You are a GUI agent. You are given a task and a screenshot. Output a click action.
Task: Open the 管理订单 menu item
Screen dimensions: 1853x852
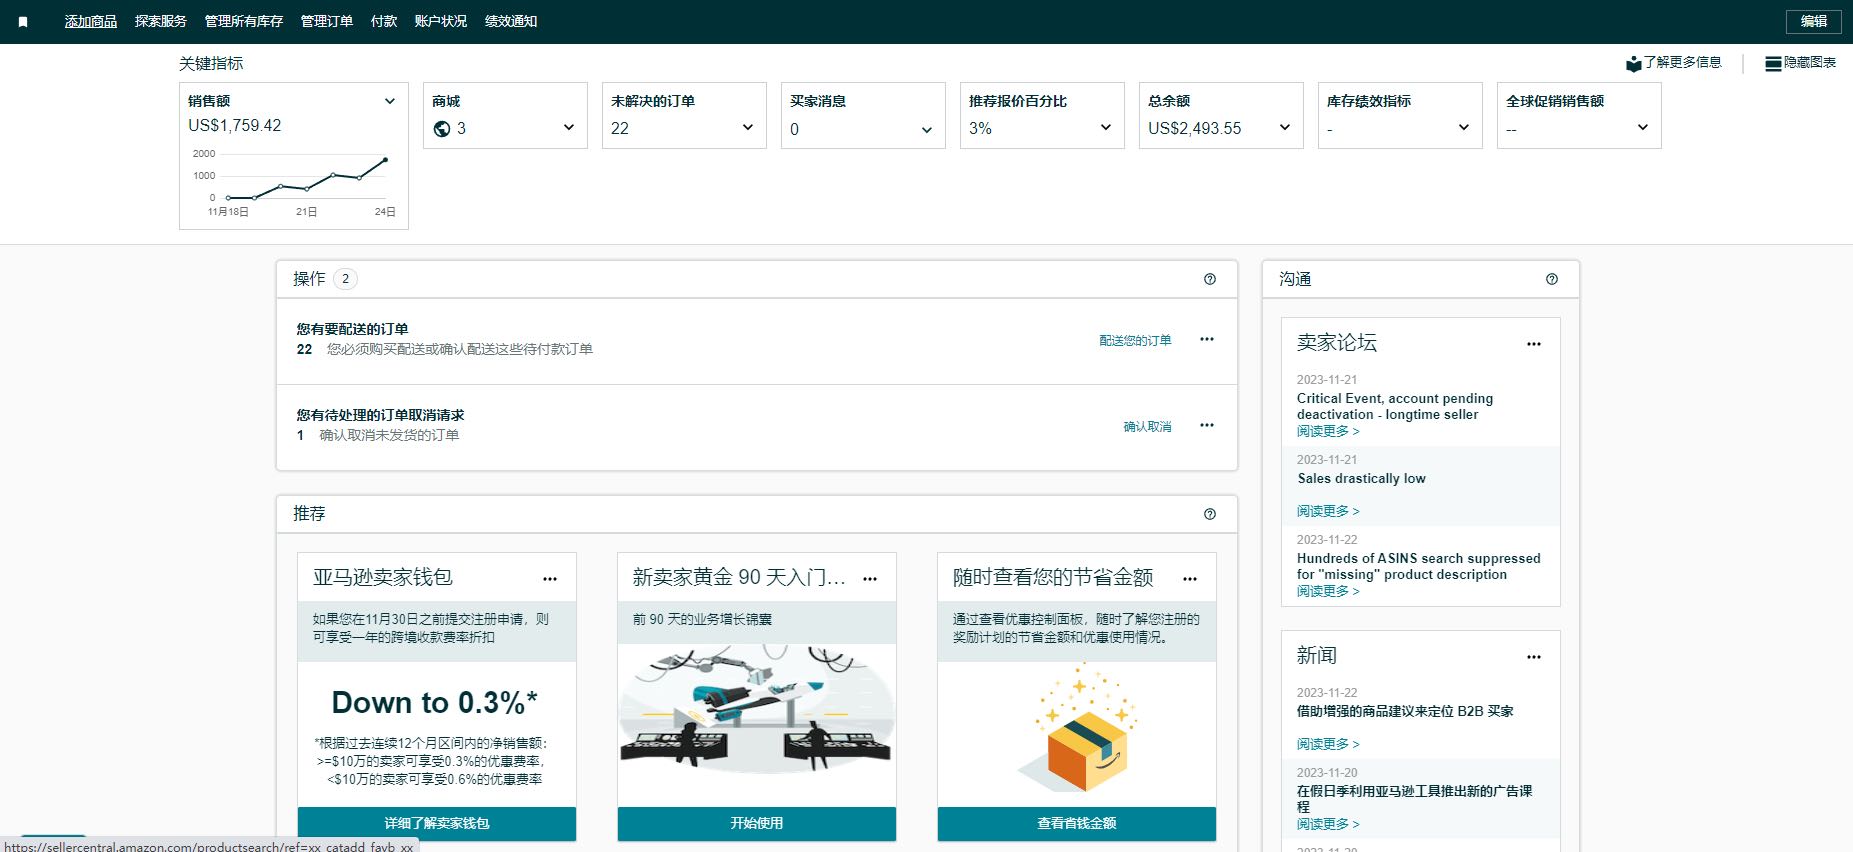(327, 21)
